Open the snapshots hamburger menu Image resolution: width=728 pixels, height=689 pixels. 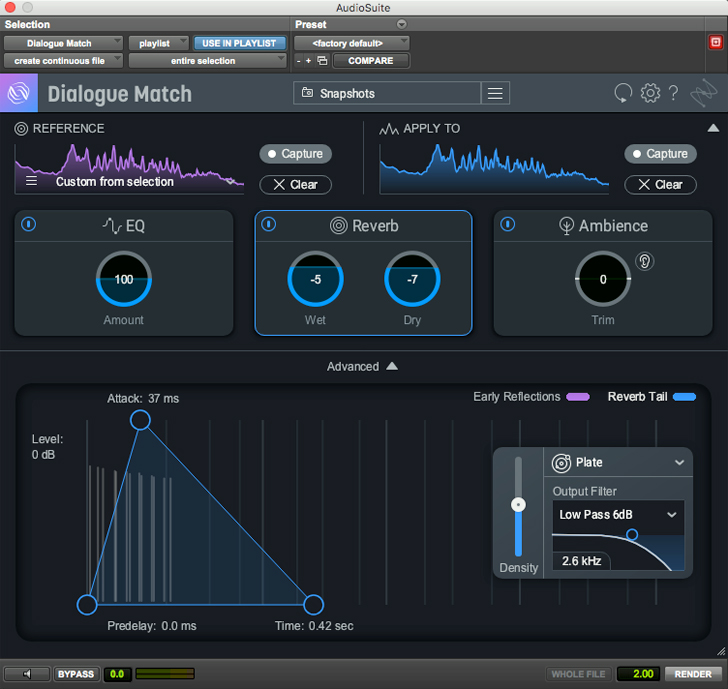click(495, 93)
